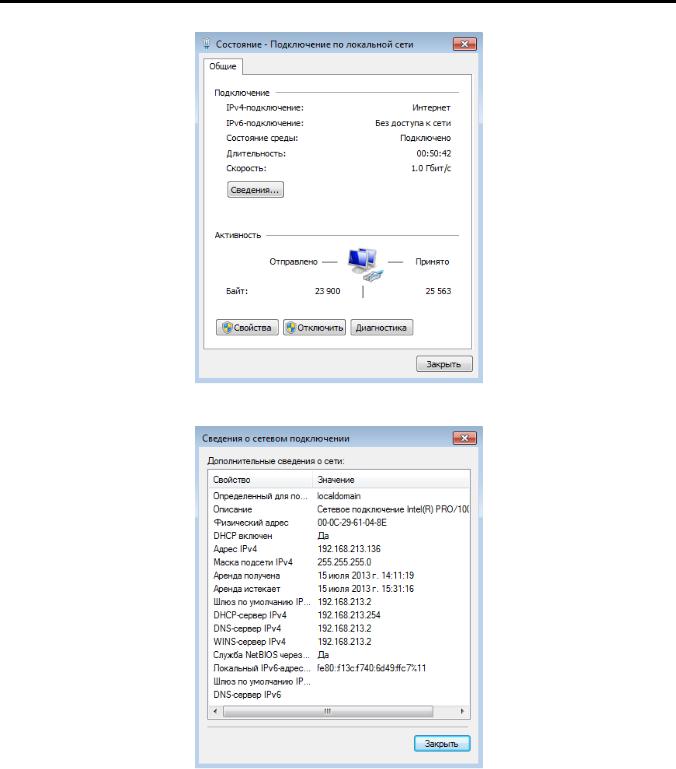Select the DNS-сервер IPv6 row
The height and width of the screenshot is (769, 676).
pyautogui.click(x=339, y=694)
